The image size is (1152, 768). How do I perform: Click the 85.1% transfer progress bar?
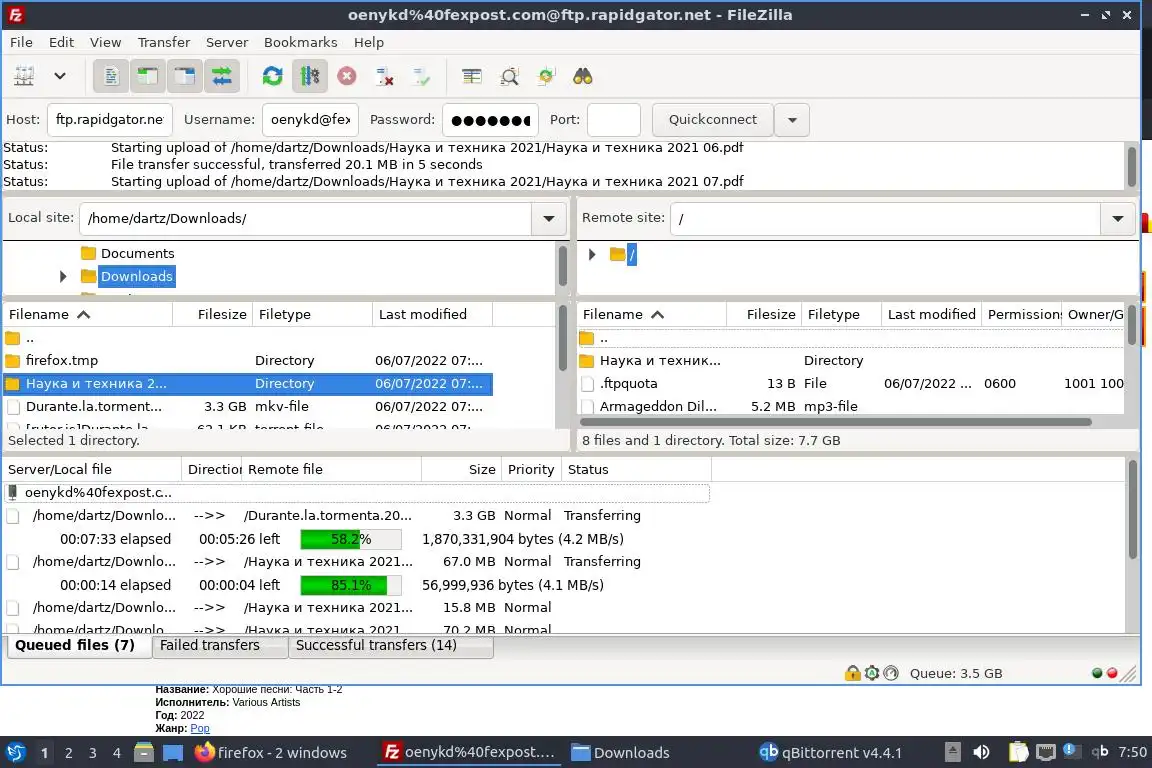click(350, 585)
